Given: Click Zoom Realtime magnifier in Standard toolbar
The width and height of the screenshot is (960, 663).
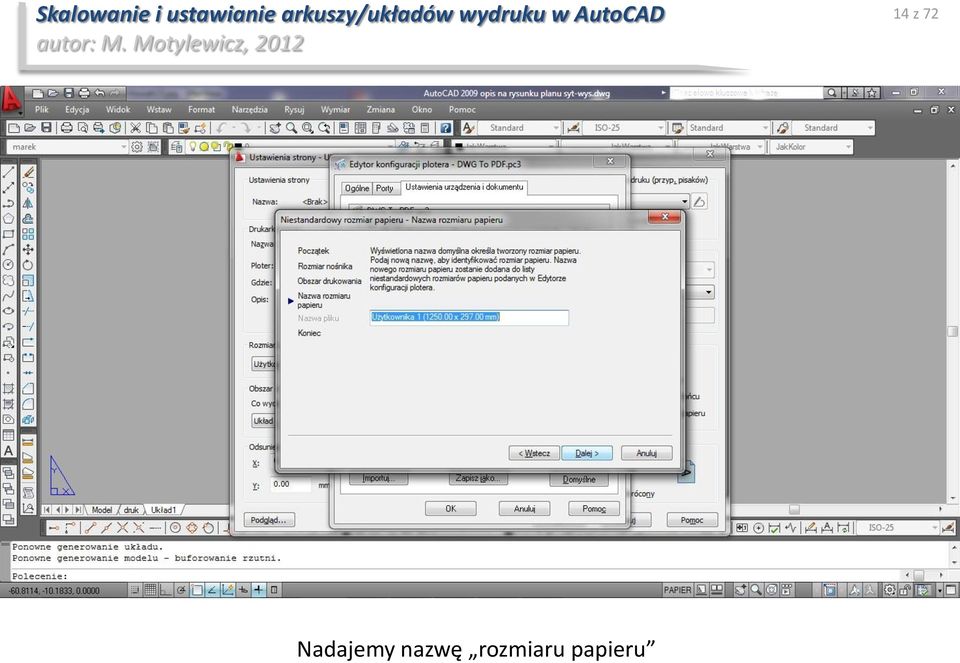Looking at the screenshot, I should [x=291, y=128].
